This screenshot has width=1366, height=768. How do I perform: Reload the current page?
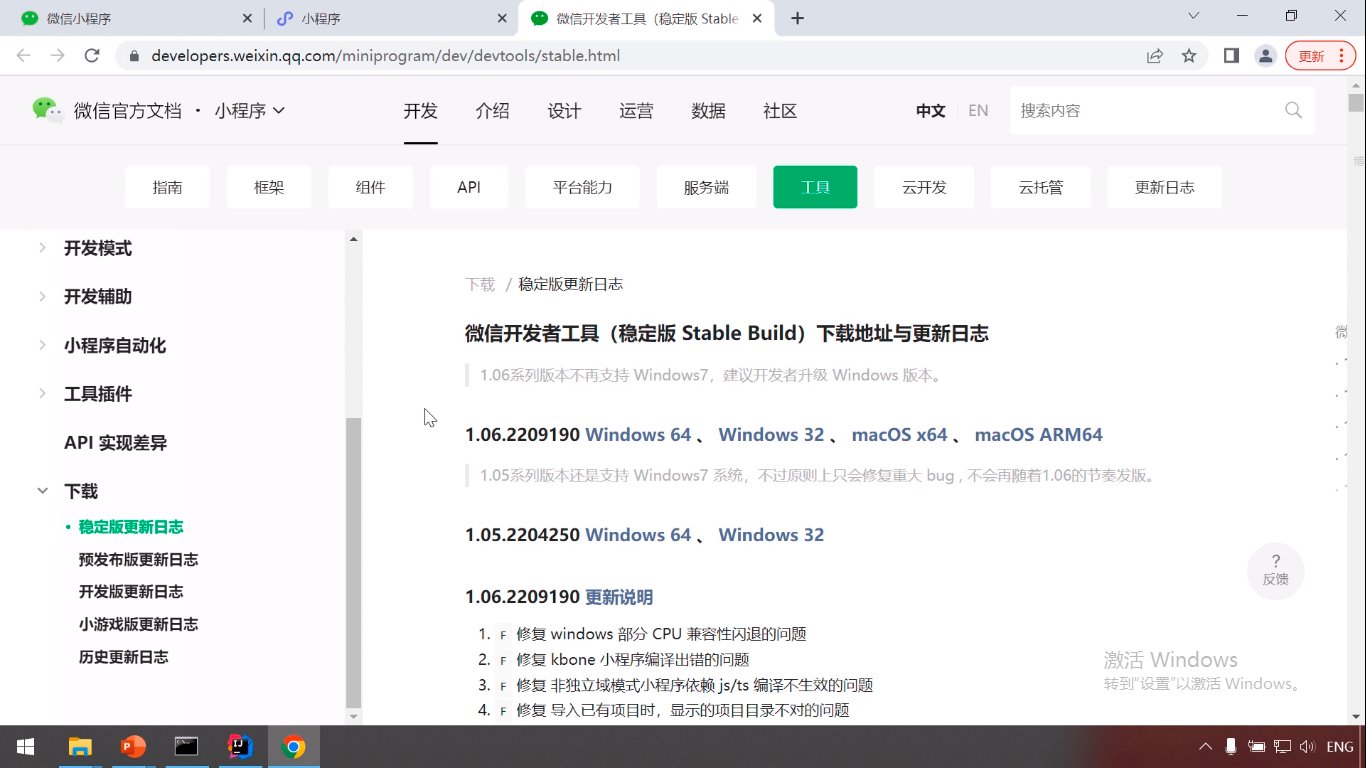92,56
